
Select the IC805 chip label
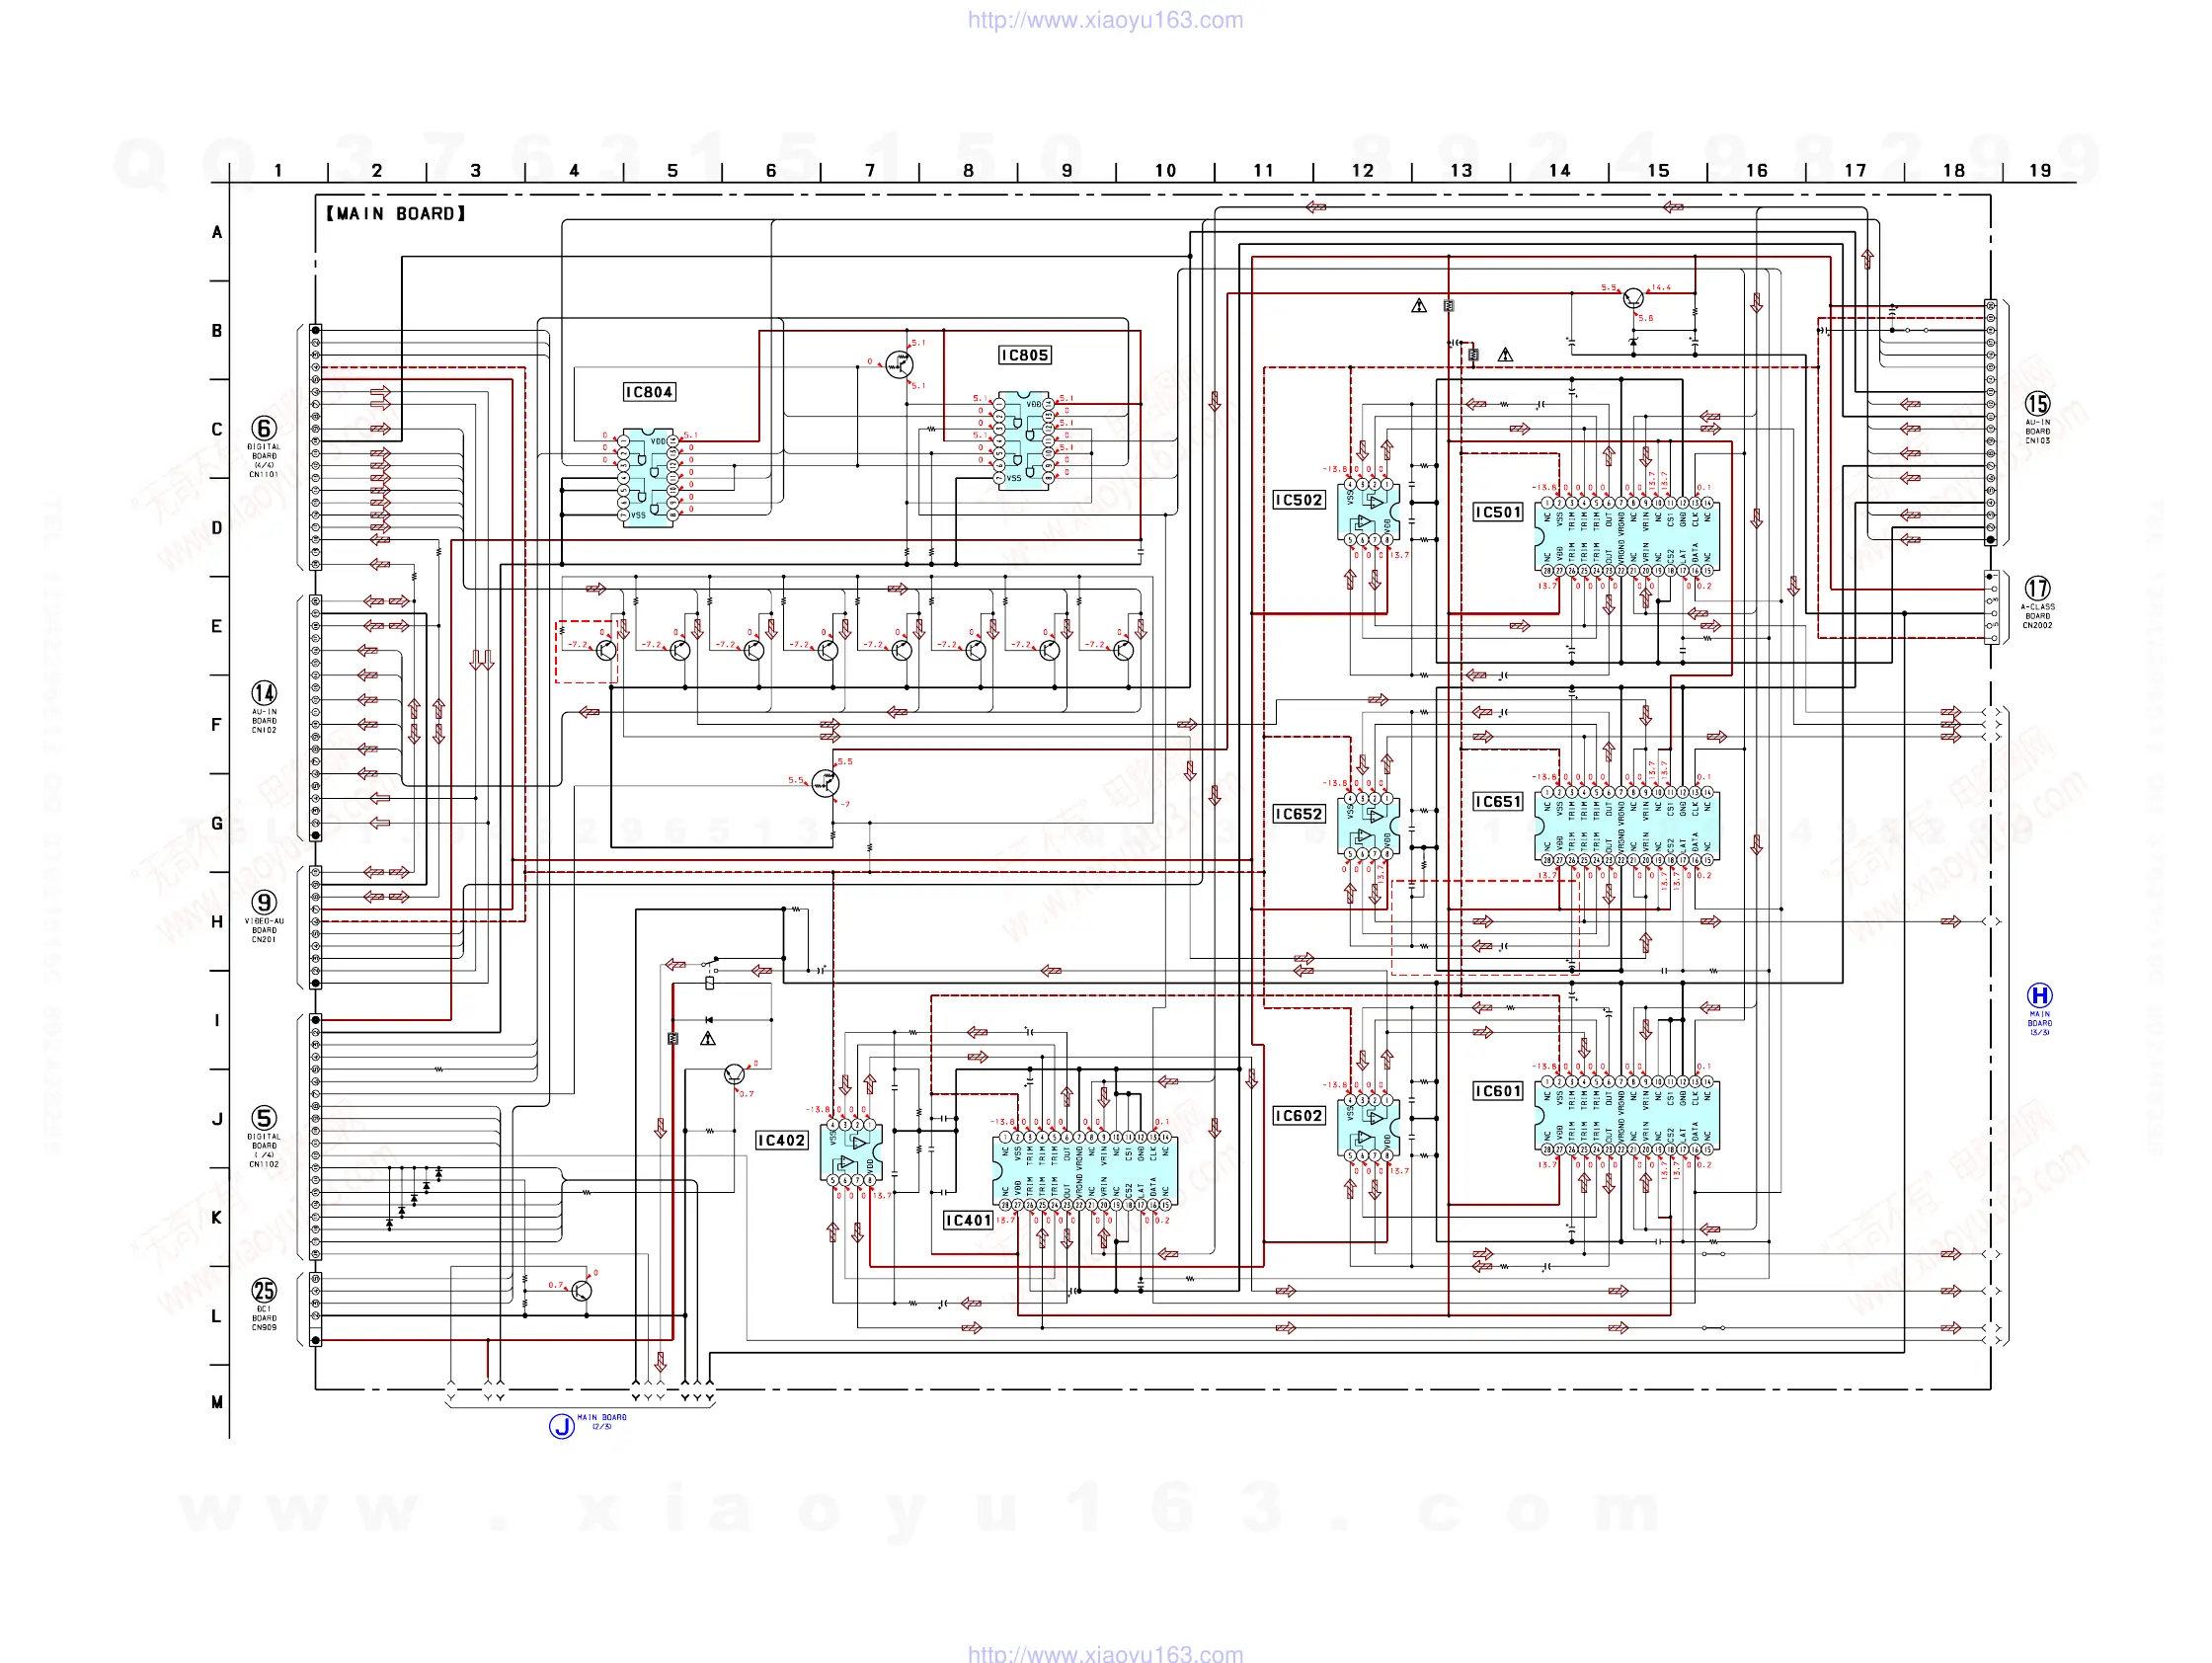(1025, 355)
